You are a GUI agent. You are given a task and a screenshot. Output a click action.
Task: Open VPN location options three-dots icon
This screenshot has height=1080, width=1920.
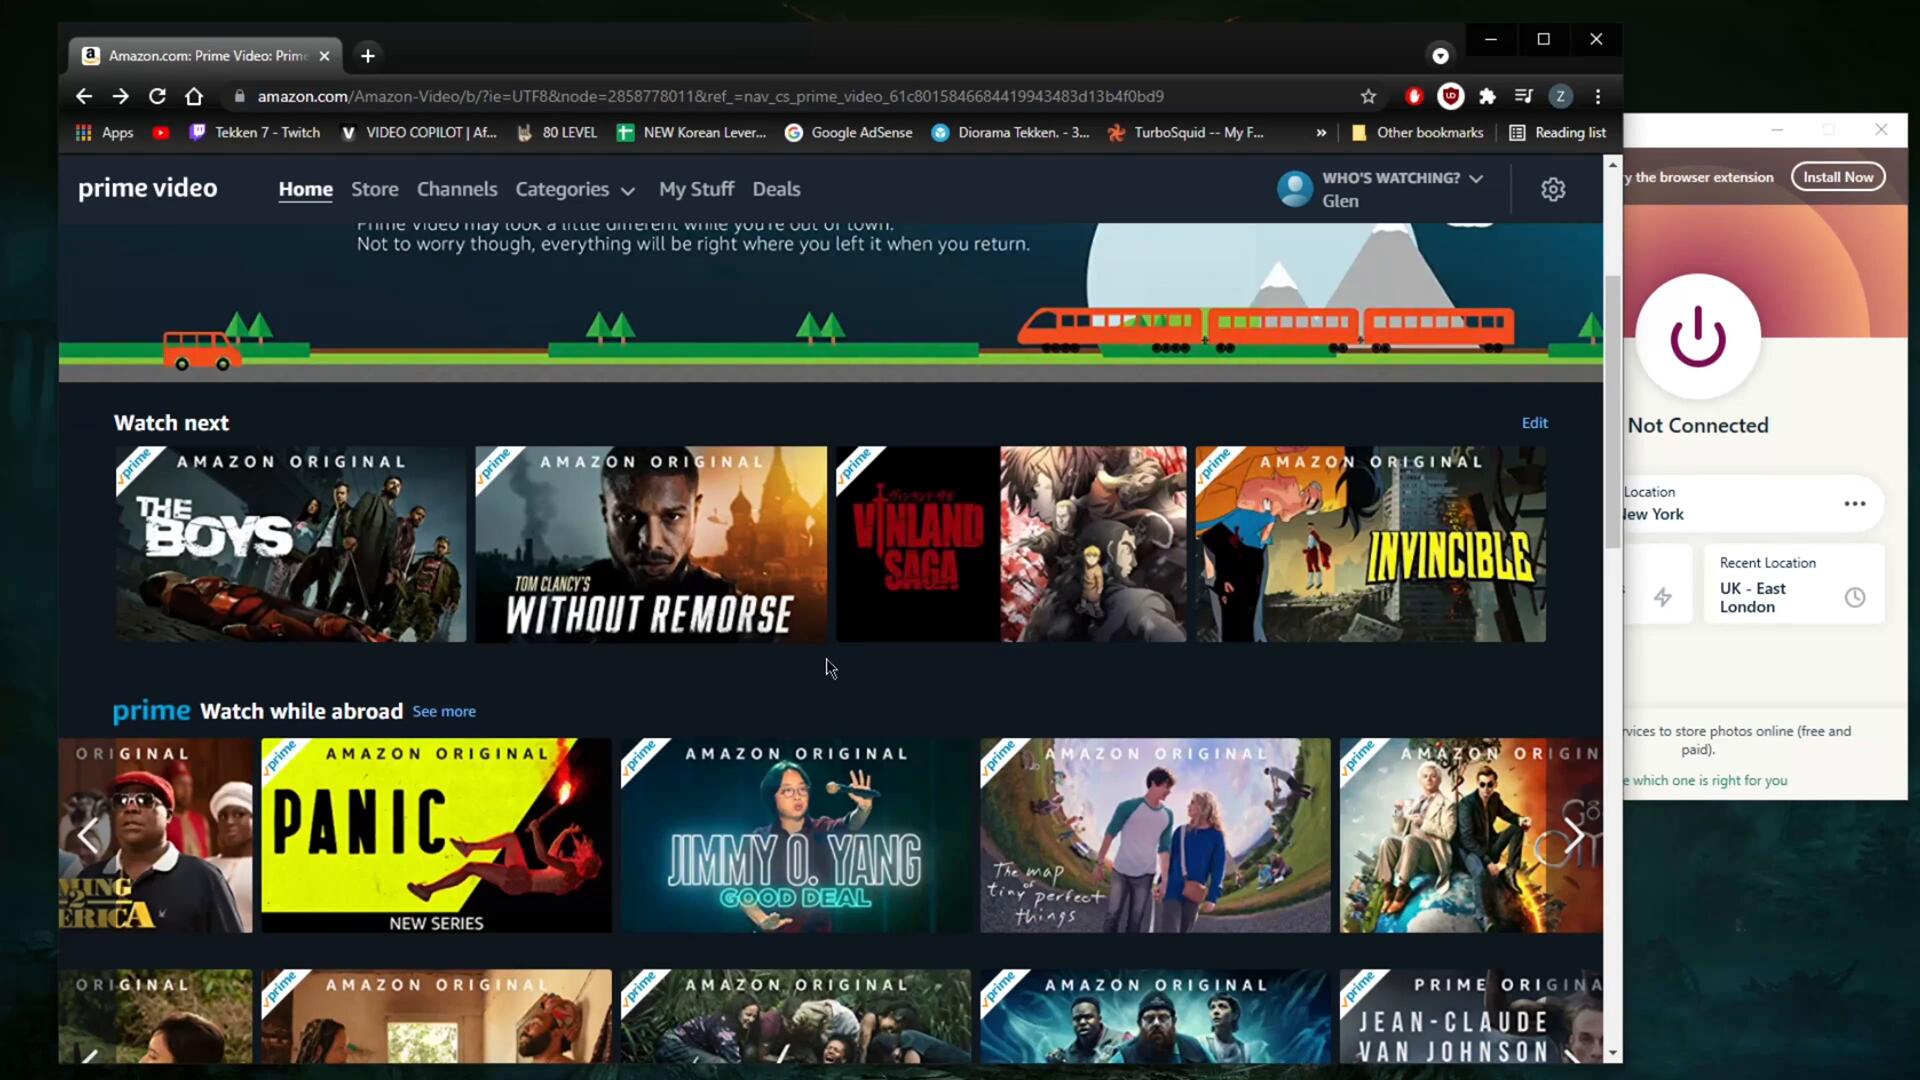click(1854, 504)
